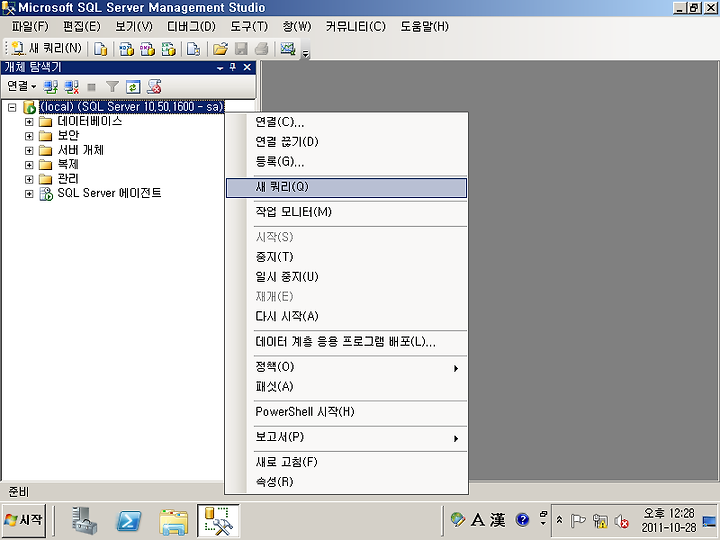Screen dimensions: 720x540
Task: Expand the 관리 folder
Action: pyautogui.click(x=29, y=179)
